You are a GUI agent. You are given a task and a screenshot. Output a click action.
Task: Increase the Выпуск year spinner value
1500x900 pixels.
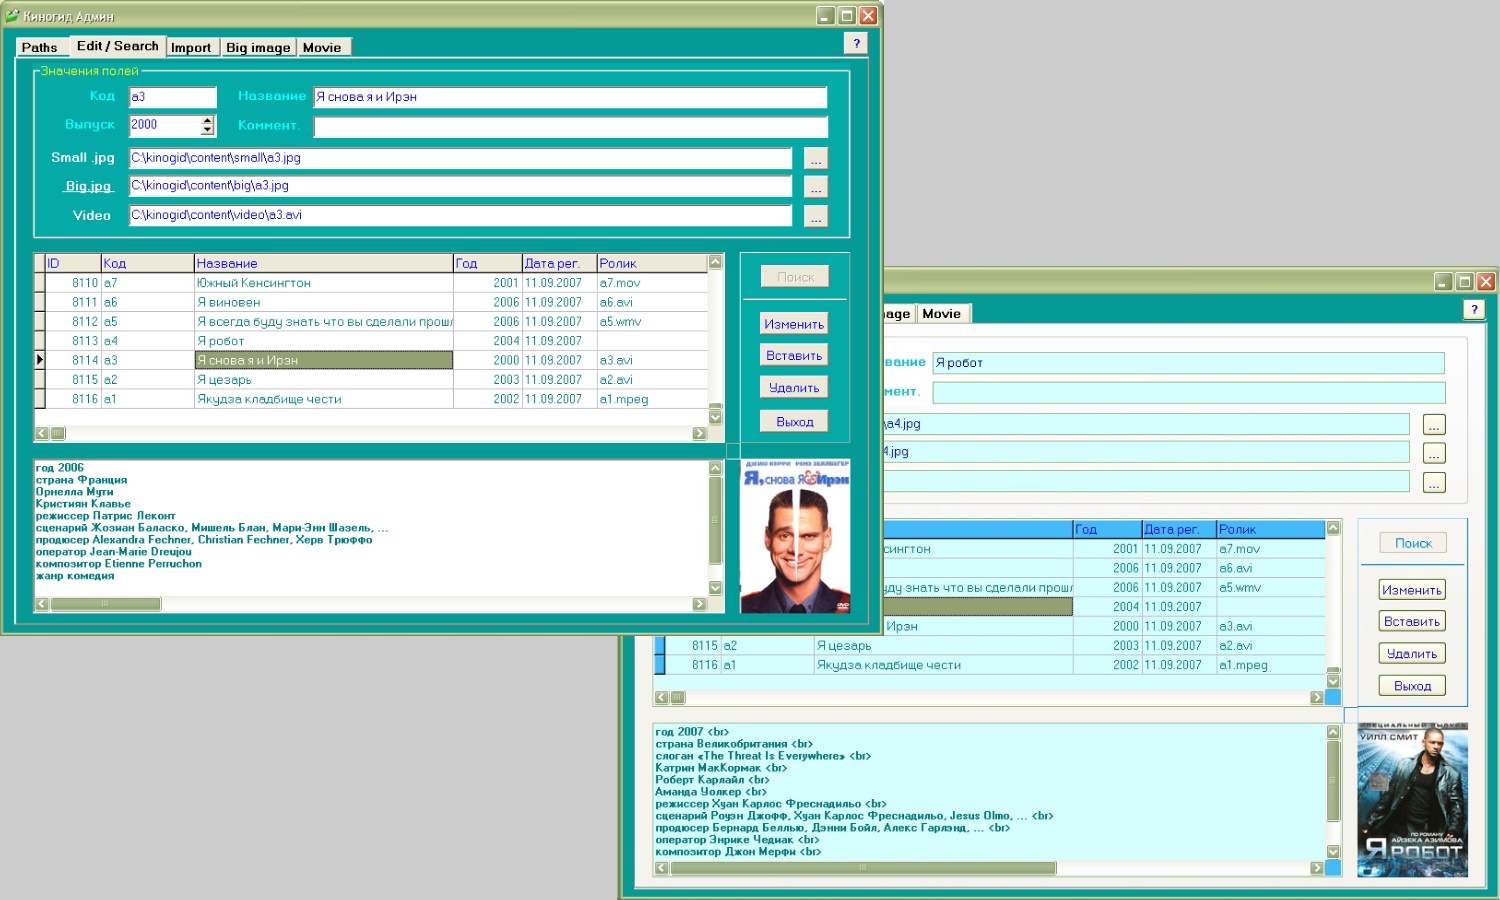tap(207, 121)
